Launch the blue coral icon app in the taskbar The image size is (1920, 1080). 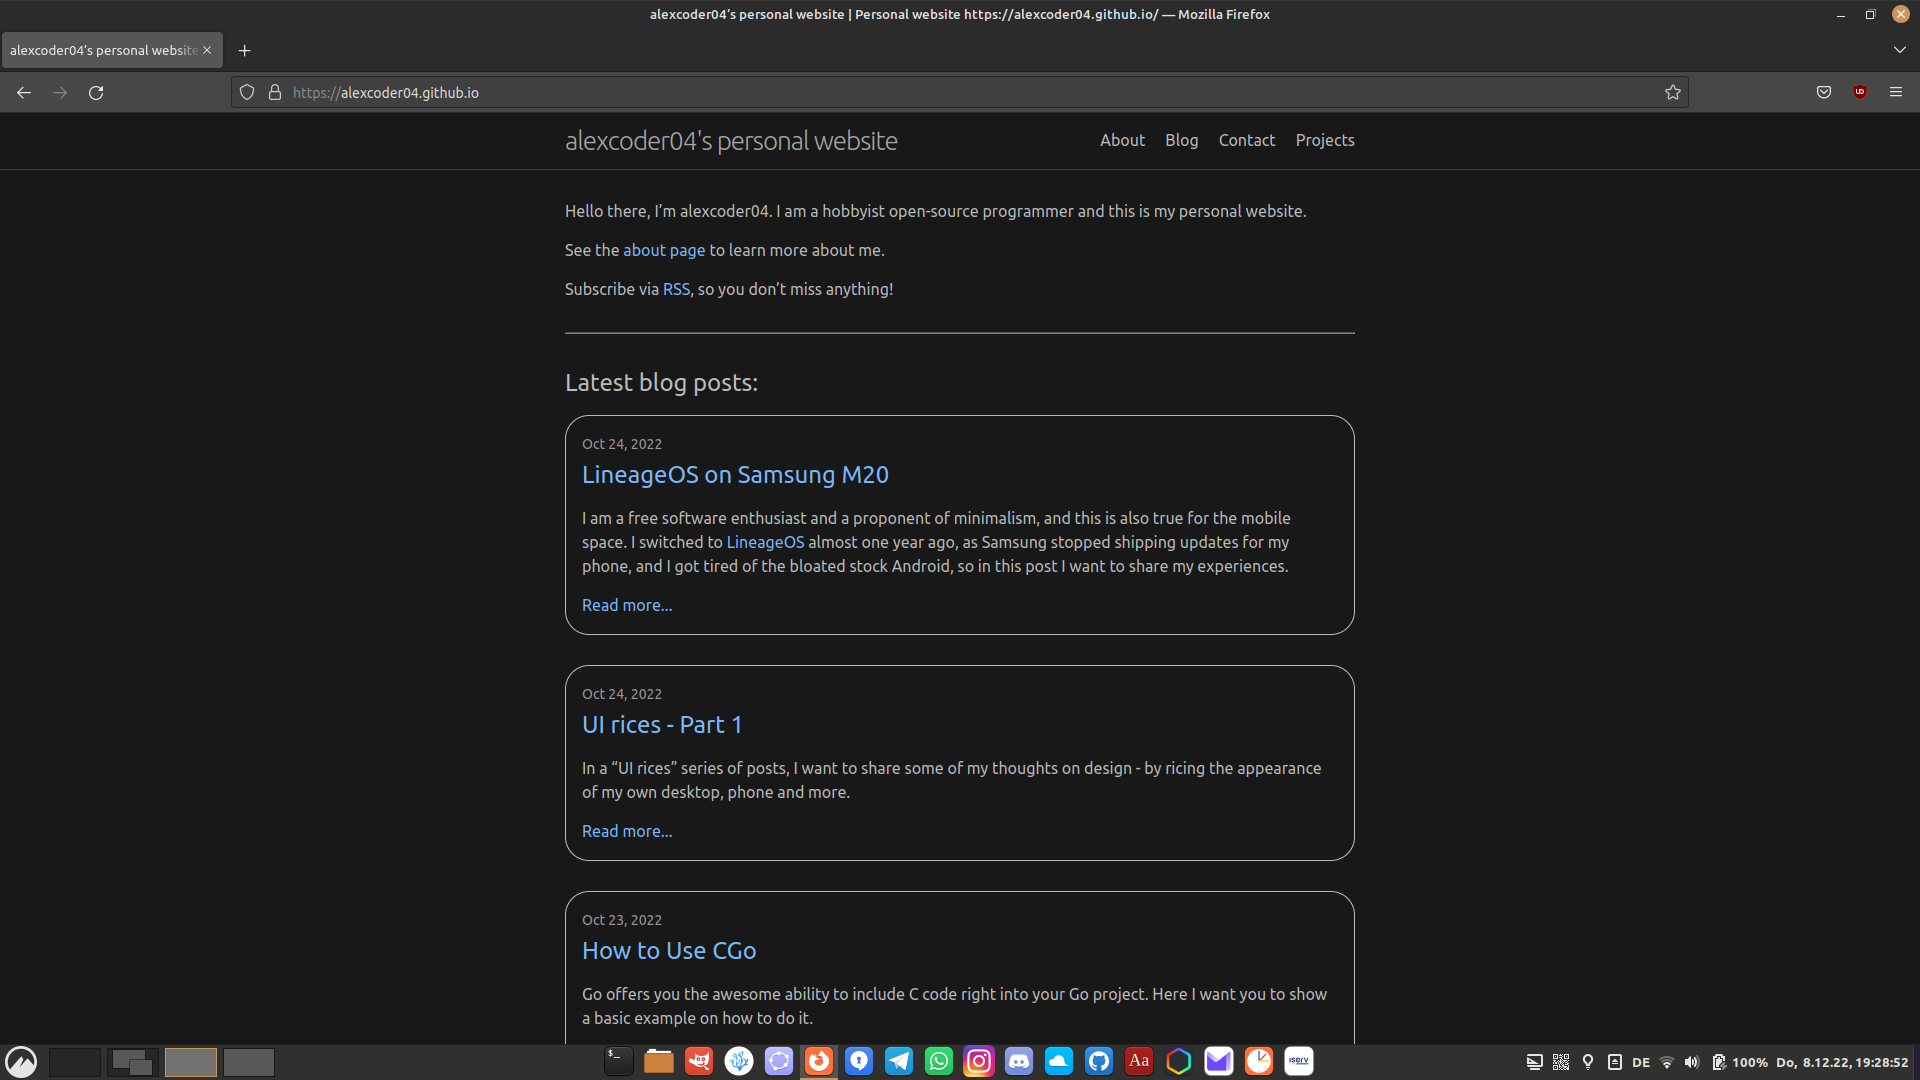click(739, 1061)
